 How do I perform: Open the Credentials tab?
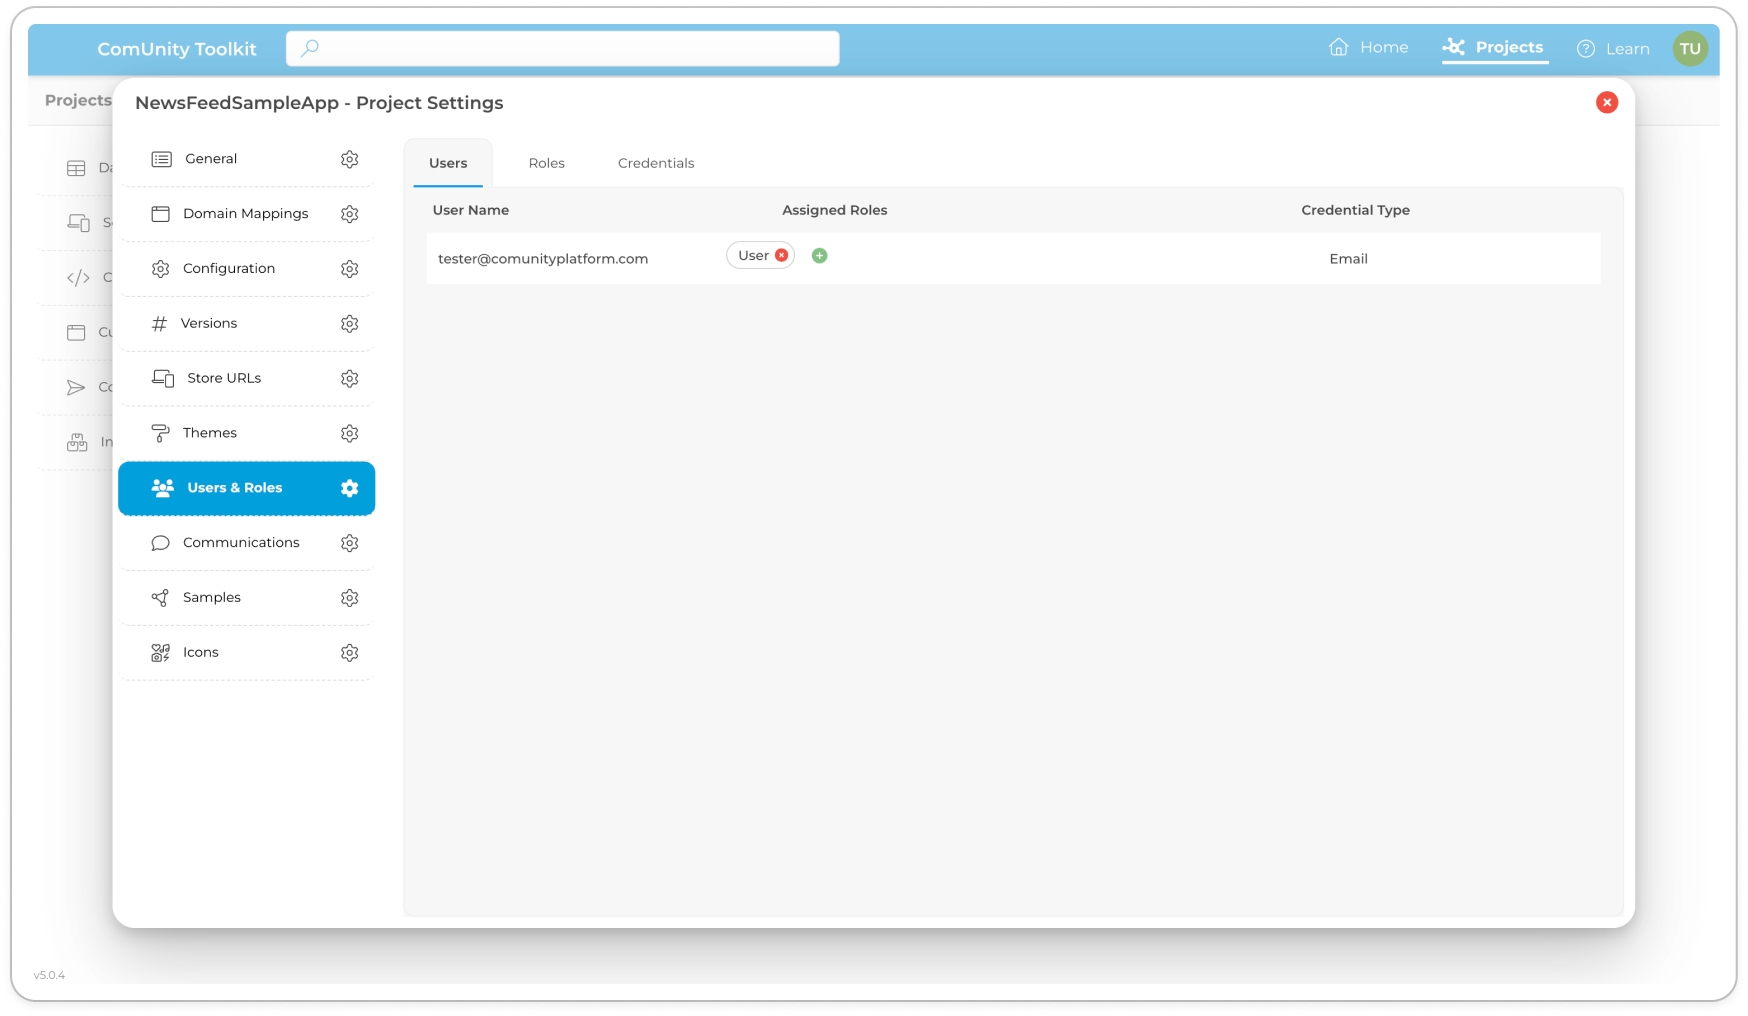[655, 163]
